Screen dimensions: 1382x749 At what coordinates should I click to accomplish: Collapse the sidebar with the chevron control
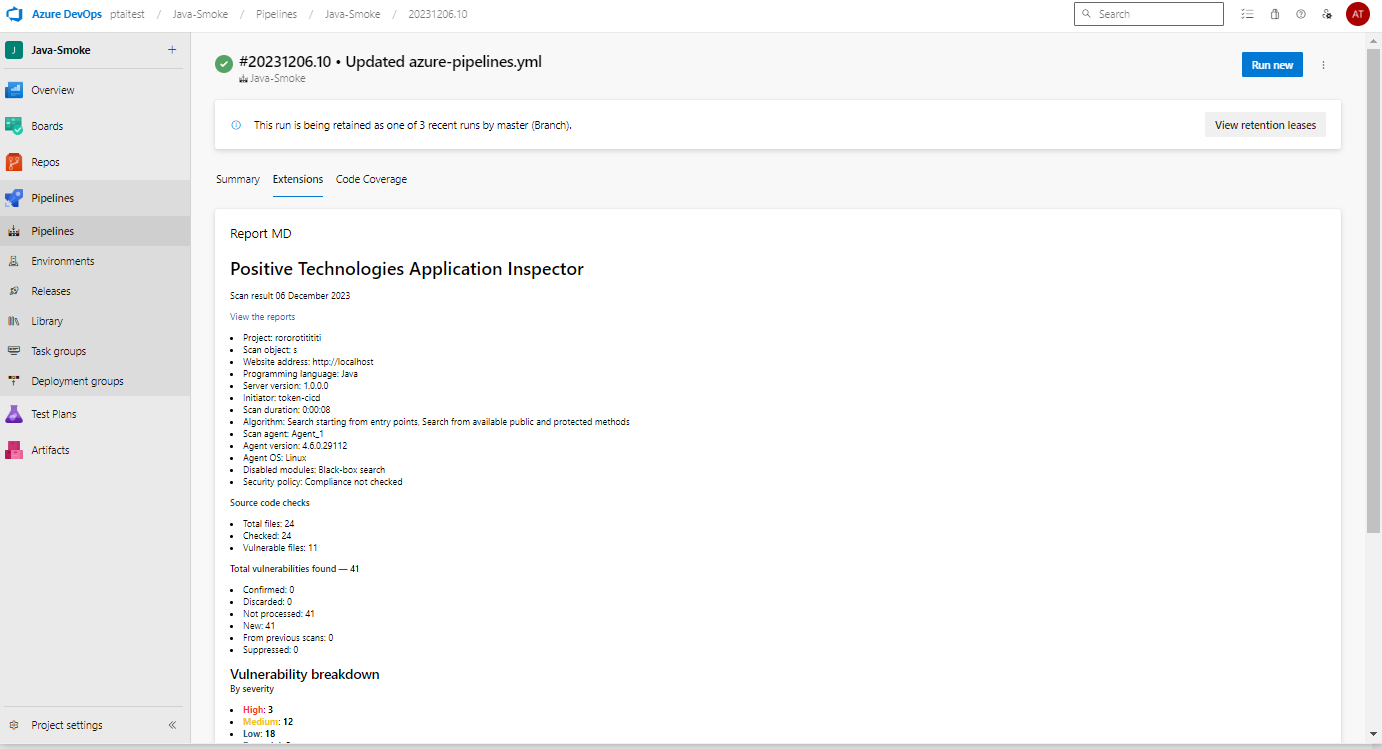click(172, 725)
